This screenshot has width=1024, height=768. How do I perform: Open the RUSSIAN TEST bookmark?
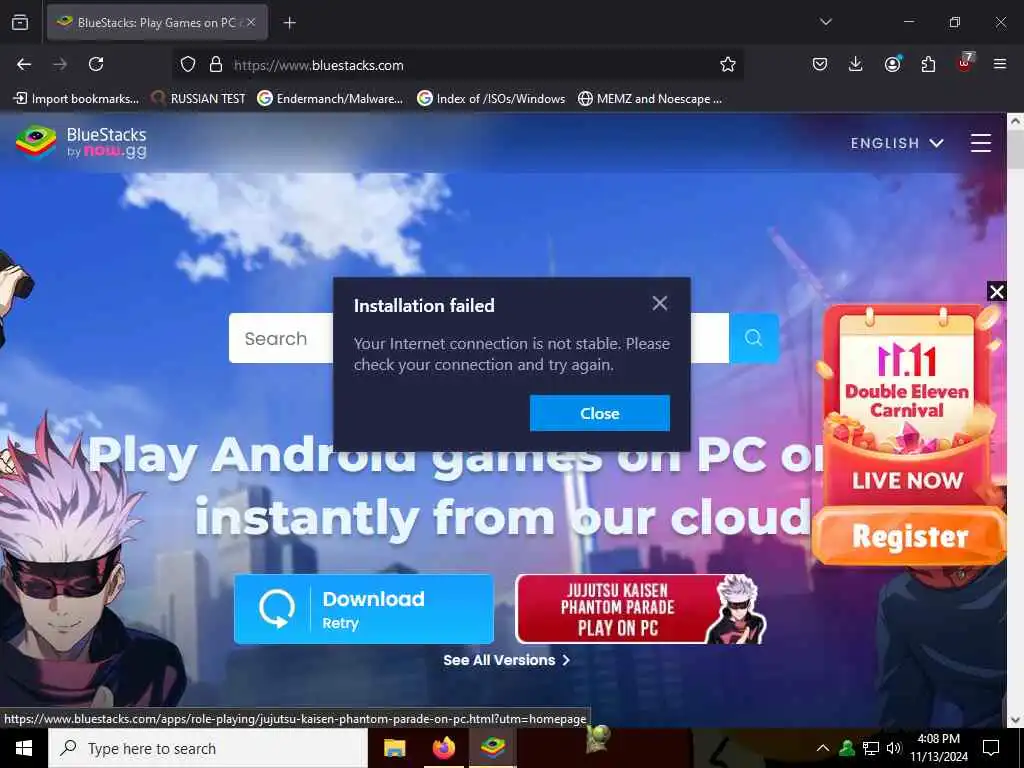[199, 99]
